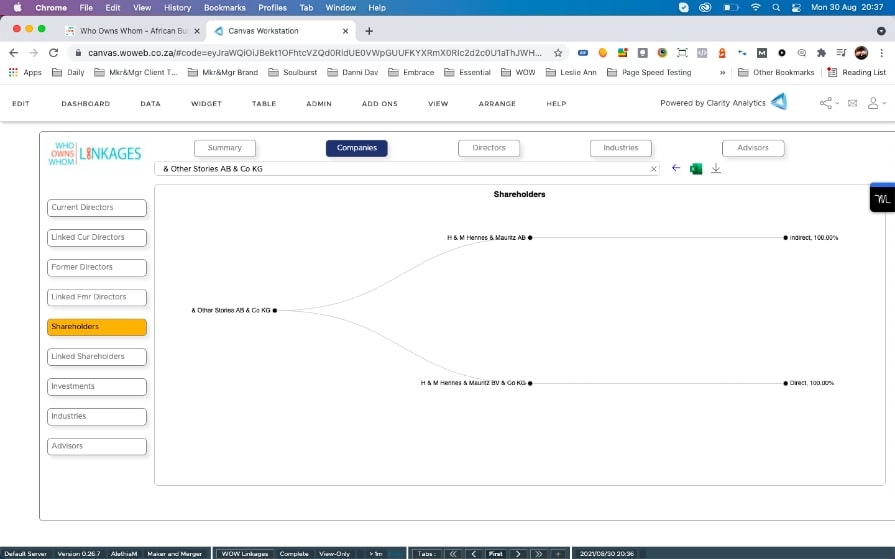Switch to the top Advisors tab
The height and width of the screenshot is (559, 895).
tap(753, 148)
